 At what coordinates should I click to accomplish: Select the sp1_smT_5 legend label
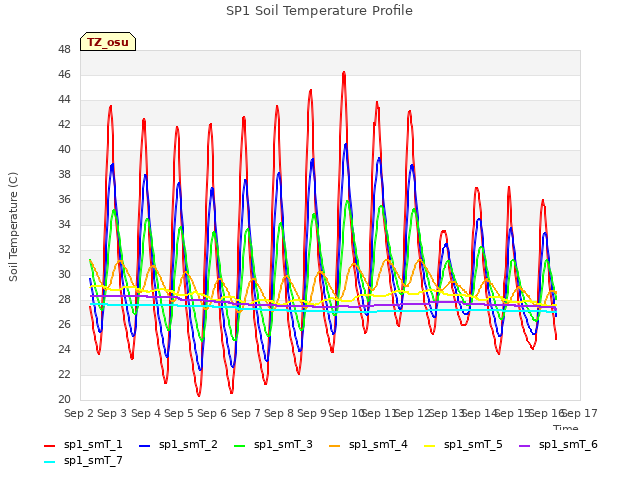pyautogui.click(x=473, y=444)
